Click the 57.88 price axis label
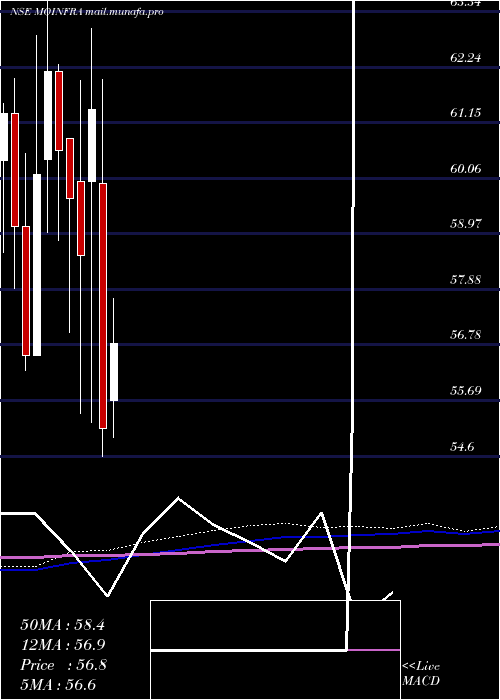Viewport: 500px width, 700px height. click(466, 280)
